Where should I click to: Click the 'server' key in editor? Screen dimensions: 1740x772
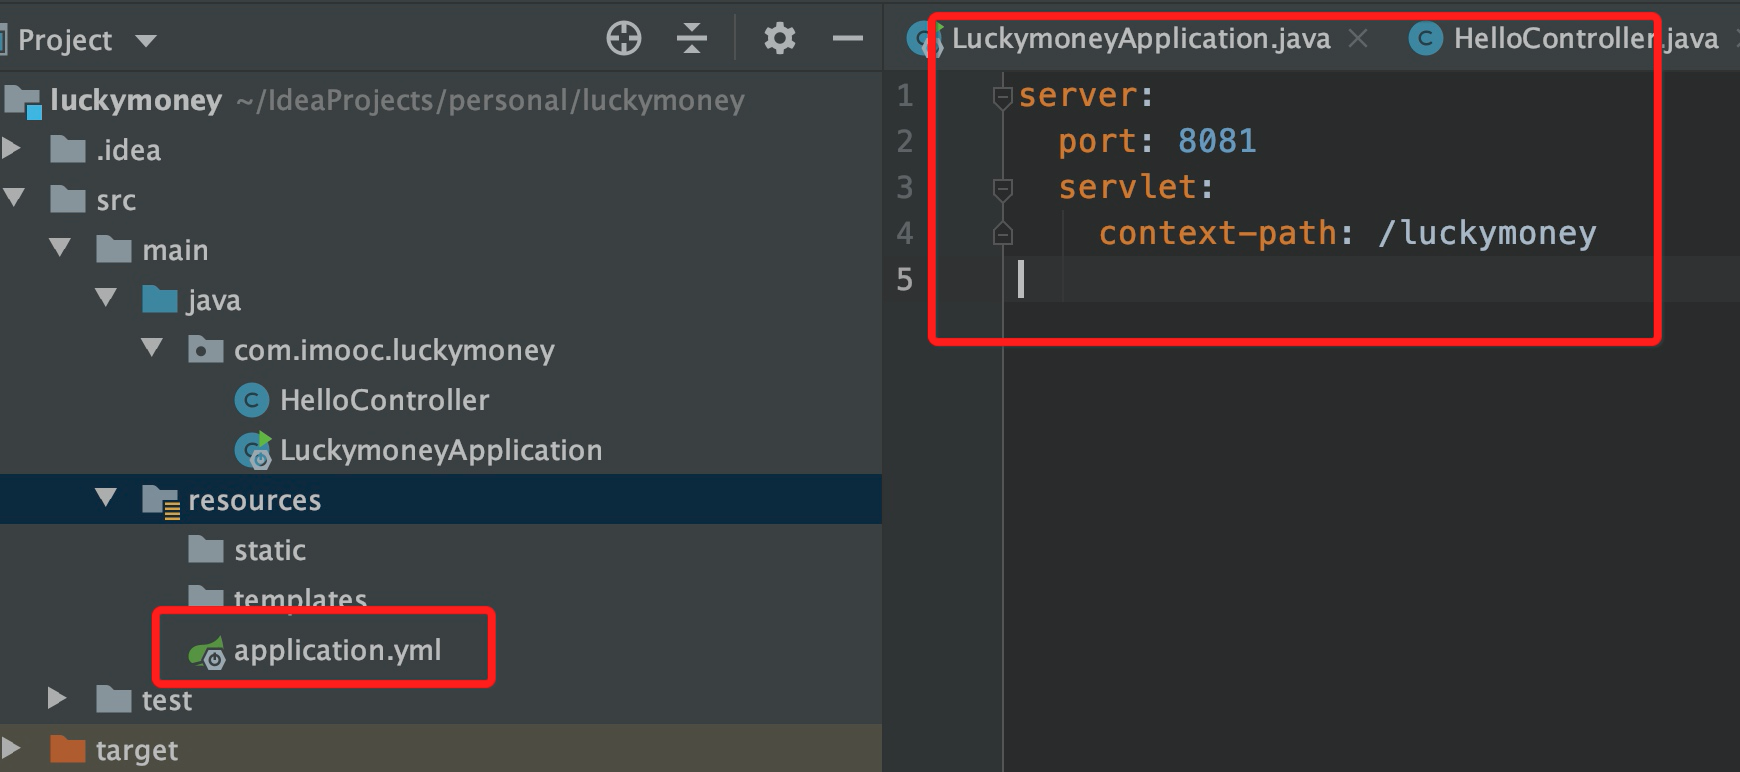coord(1078,95)
